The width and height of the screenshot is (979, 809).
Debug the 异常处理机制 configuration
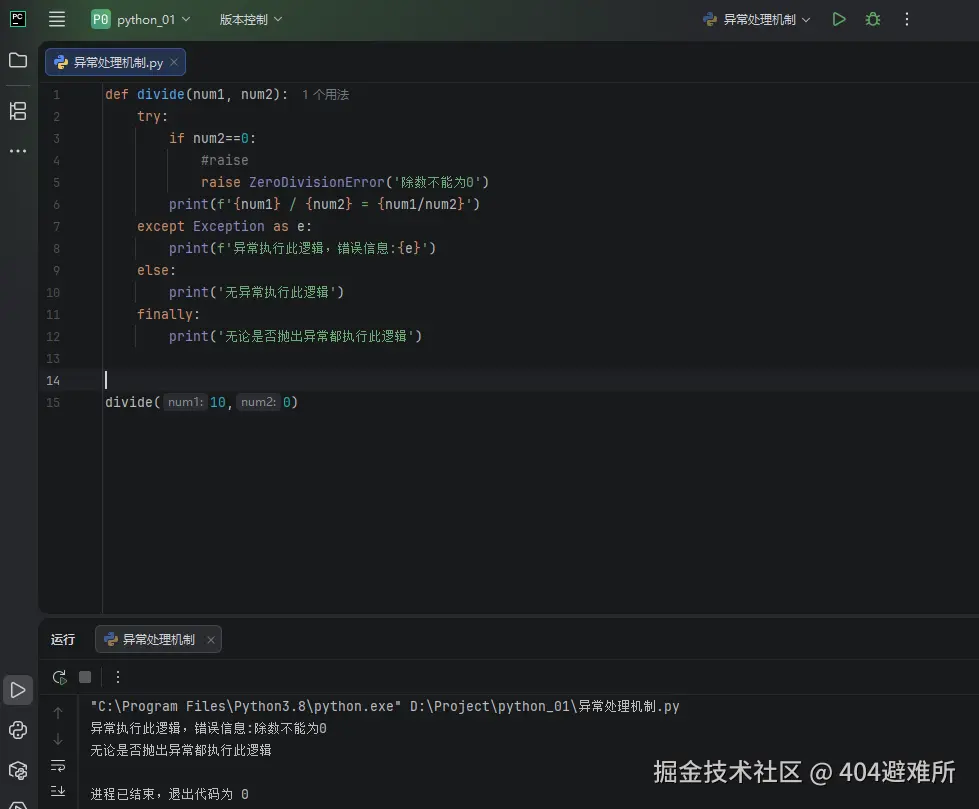click(873, 19)
